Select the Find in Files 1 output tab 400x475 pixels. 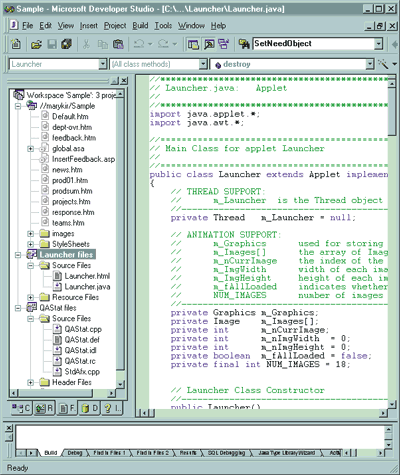(109, 453)
